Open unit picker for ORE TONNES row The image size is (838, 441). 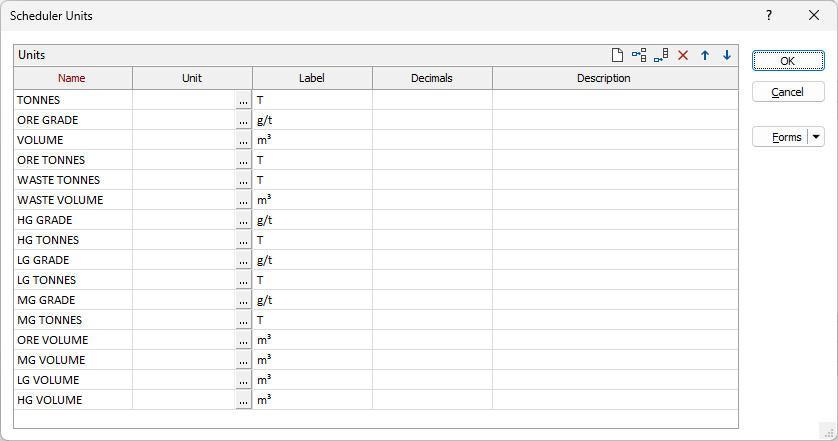click(243, 160)
